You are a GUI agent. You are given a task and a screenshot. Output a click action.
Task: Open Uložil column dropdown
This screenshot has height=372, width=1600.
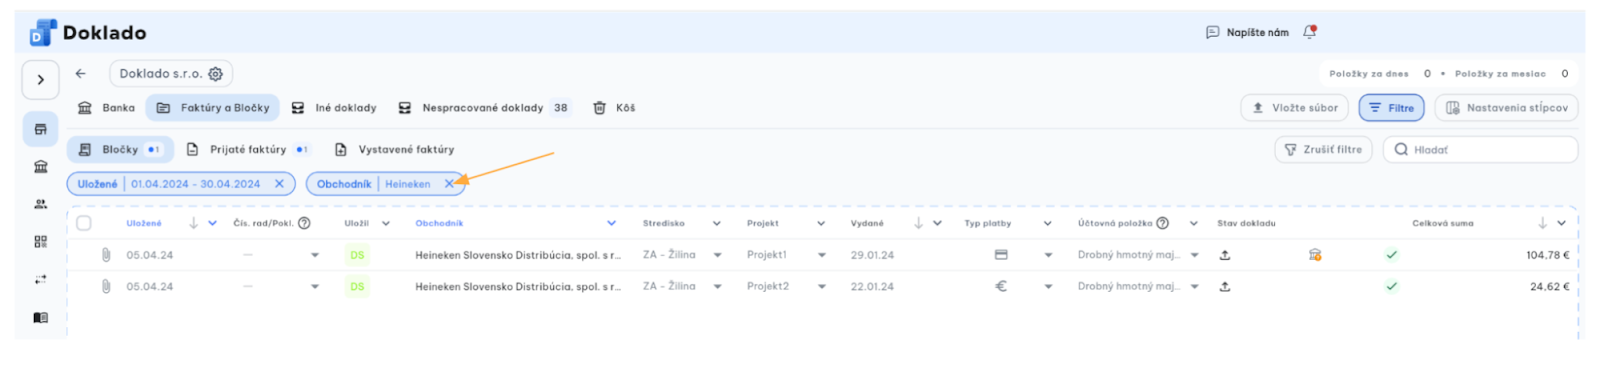[x=386, y=223]
